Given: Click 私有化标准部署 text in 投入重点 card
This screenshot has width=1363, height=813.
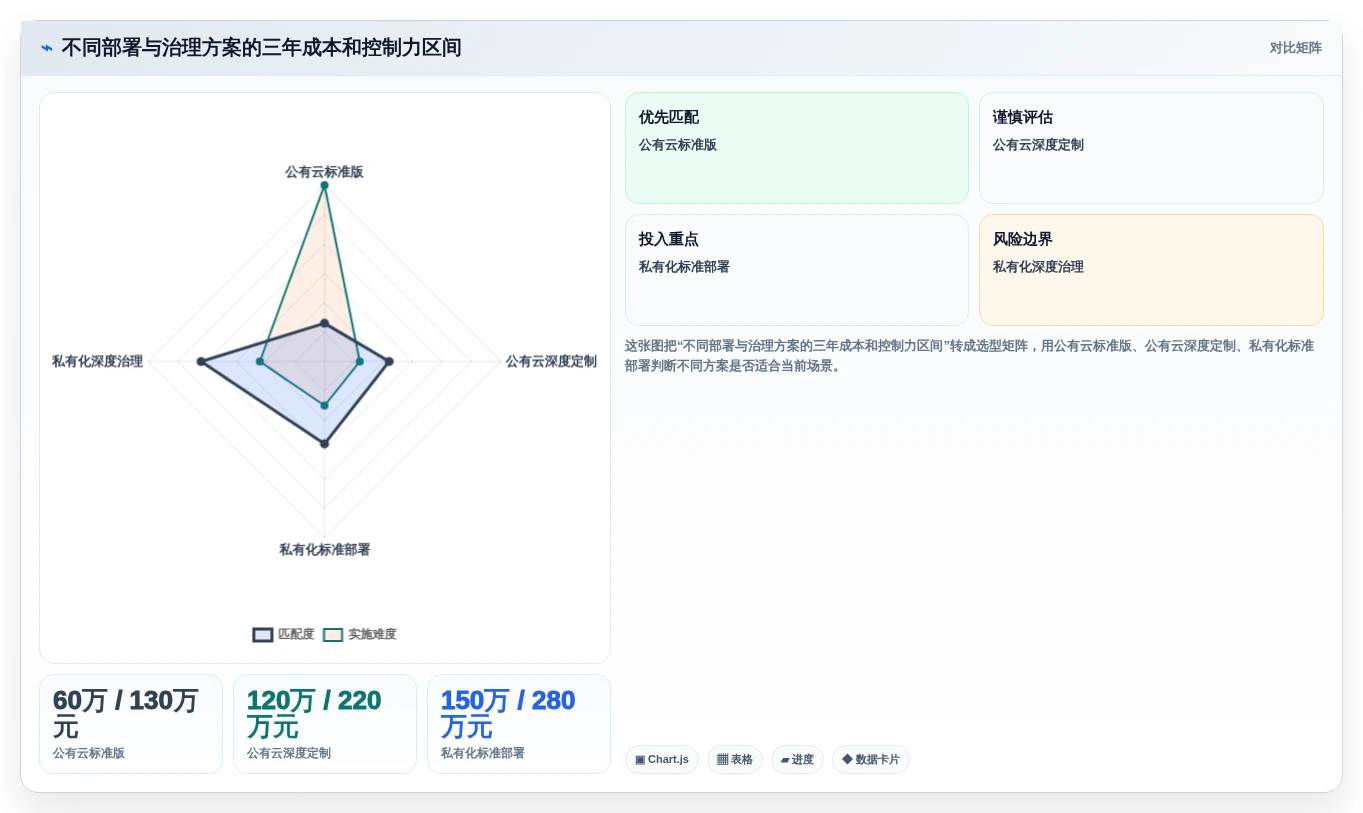Looking at the screenshot, I should point(684,267).
